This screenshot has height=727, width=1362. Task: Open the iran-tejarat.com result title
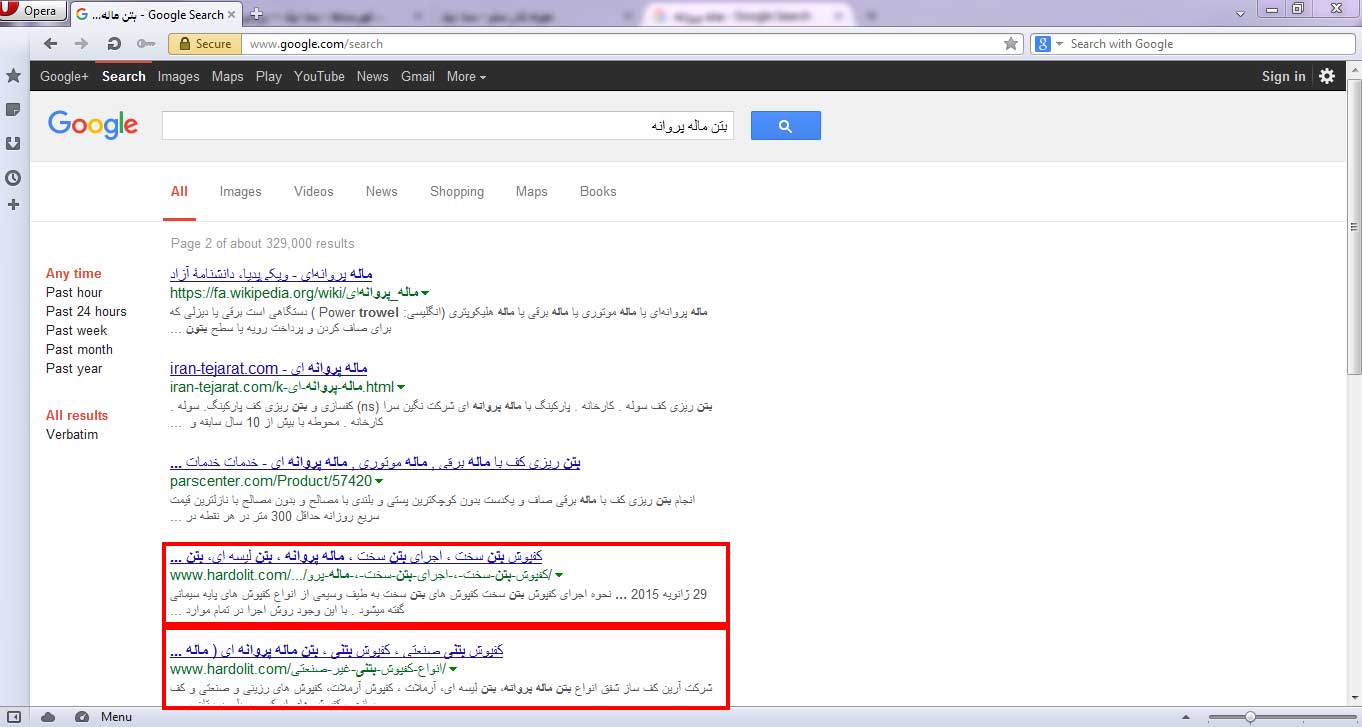tap(269, 368)
